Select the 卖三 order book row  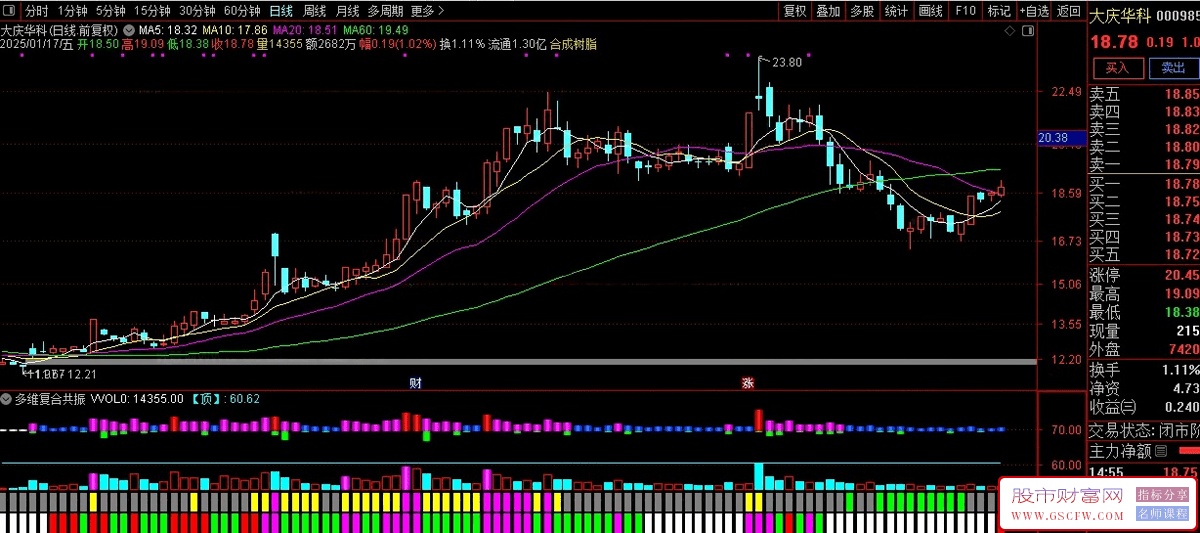(1144, 130)
